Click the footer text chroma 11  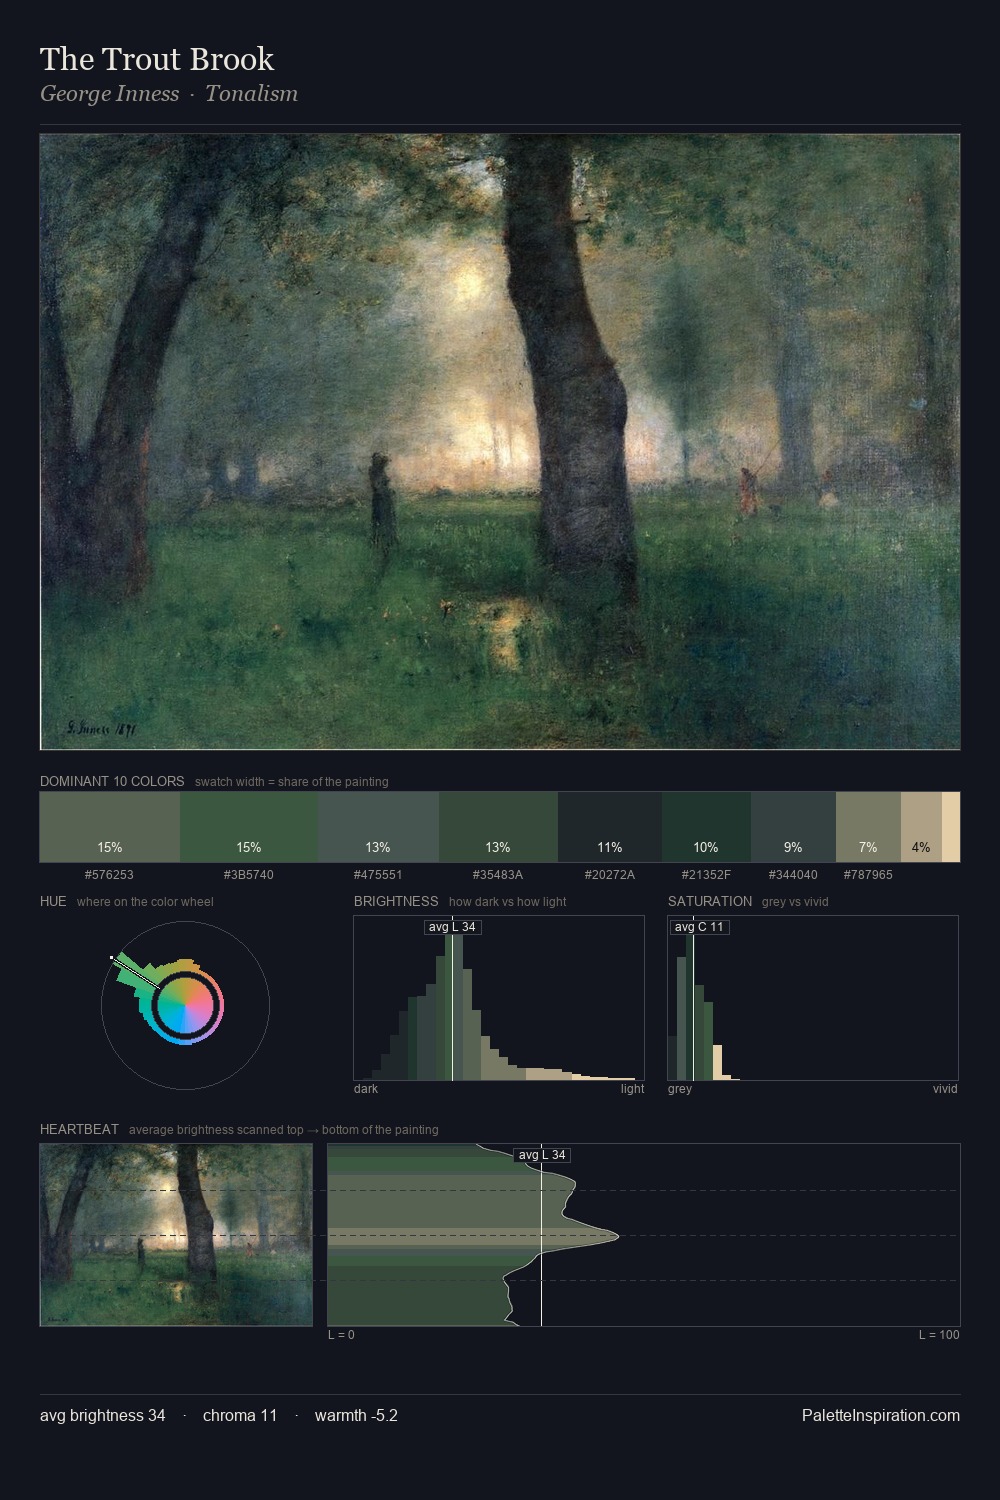point(240,1415)
